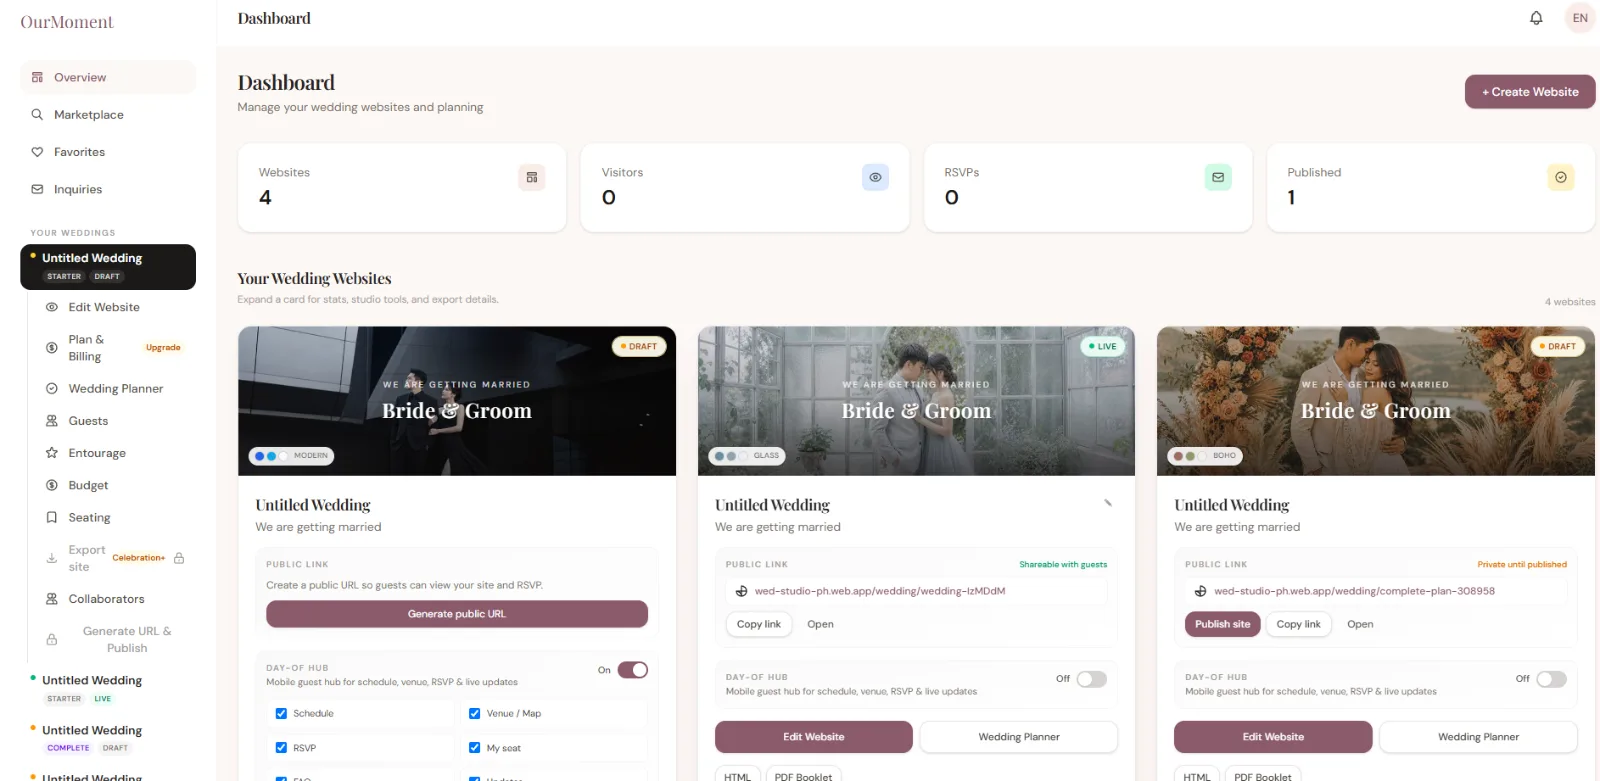This screenshot has width=1600, height=781.
Task: Open the Modern draft wedding cover image
Action: [457, 401]
